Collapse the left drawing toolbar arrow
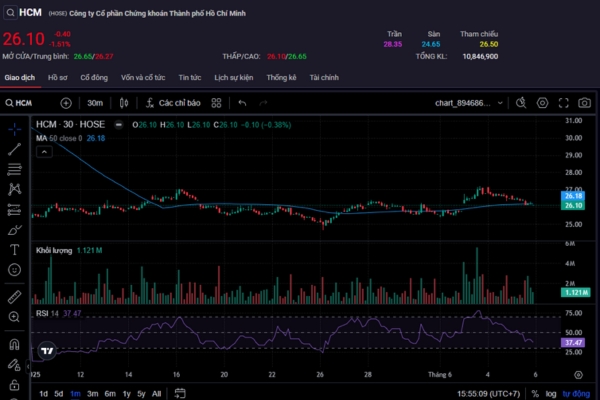Image resolution: width=600 pixels, height=400 pixels. click(x=28, y=367)
